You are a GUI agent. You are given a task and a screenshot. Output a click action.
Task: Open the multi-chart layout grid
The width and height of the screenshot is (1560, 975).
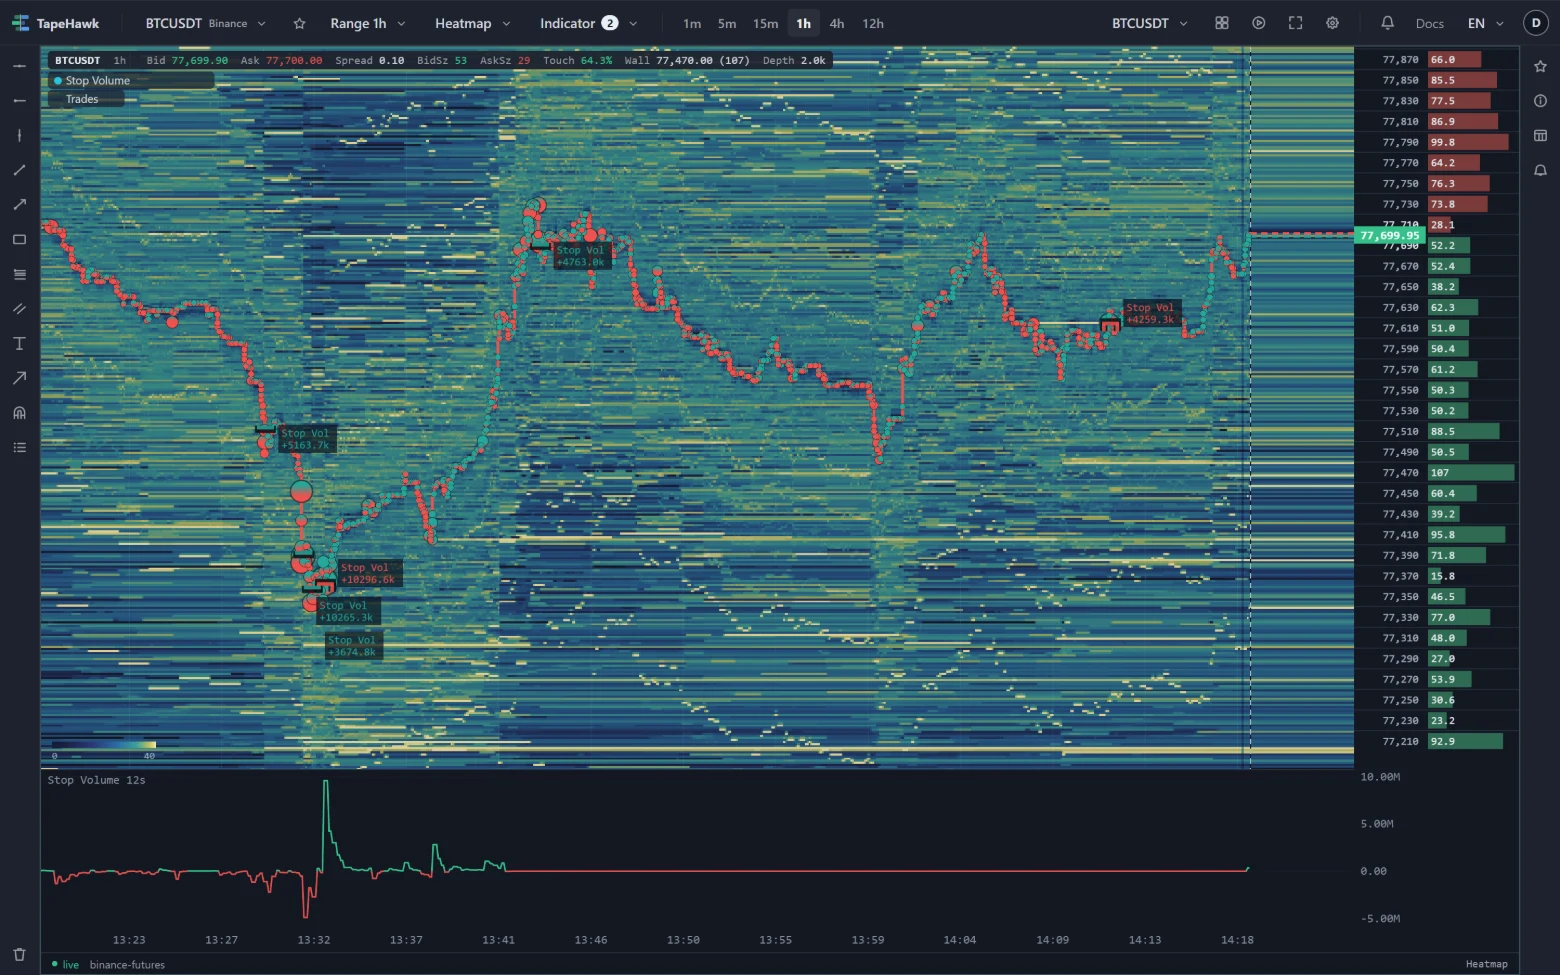coord(1222,23)
